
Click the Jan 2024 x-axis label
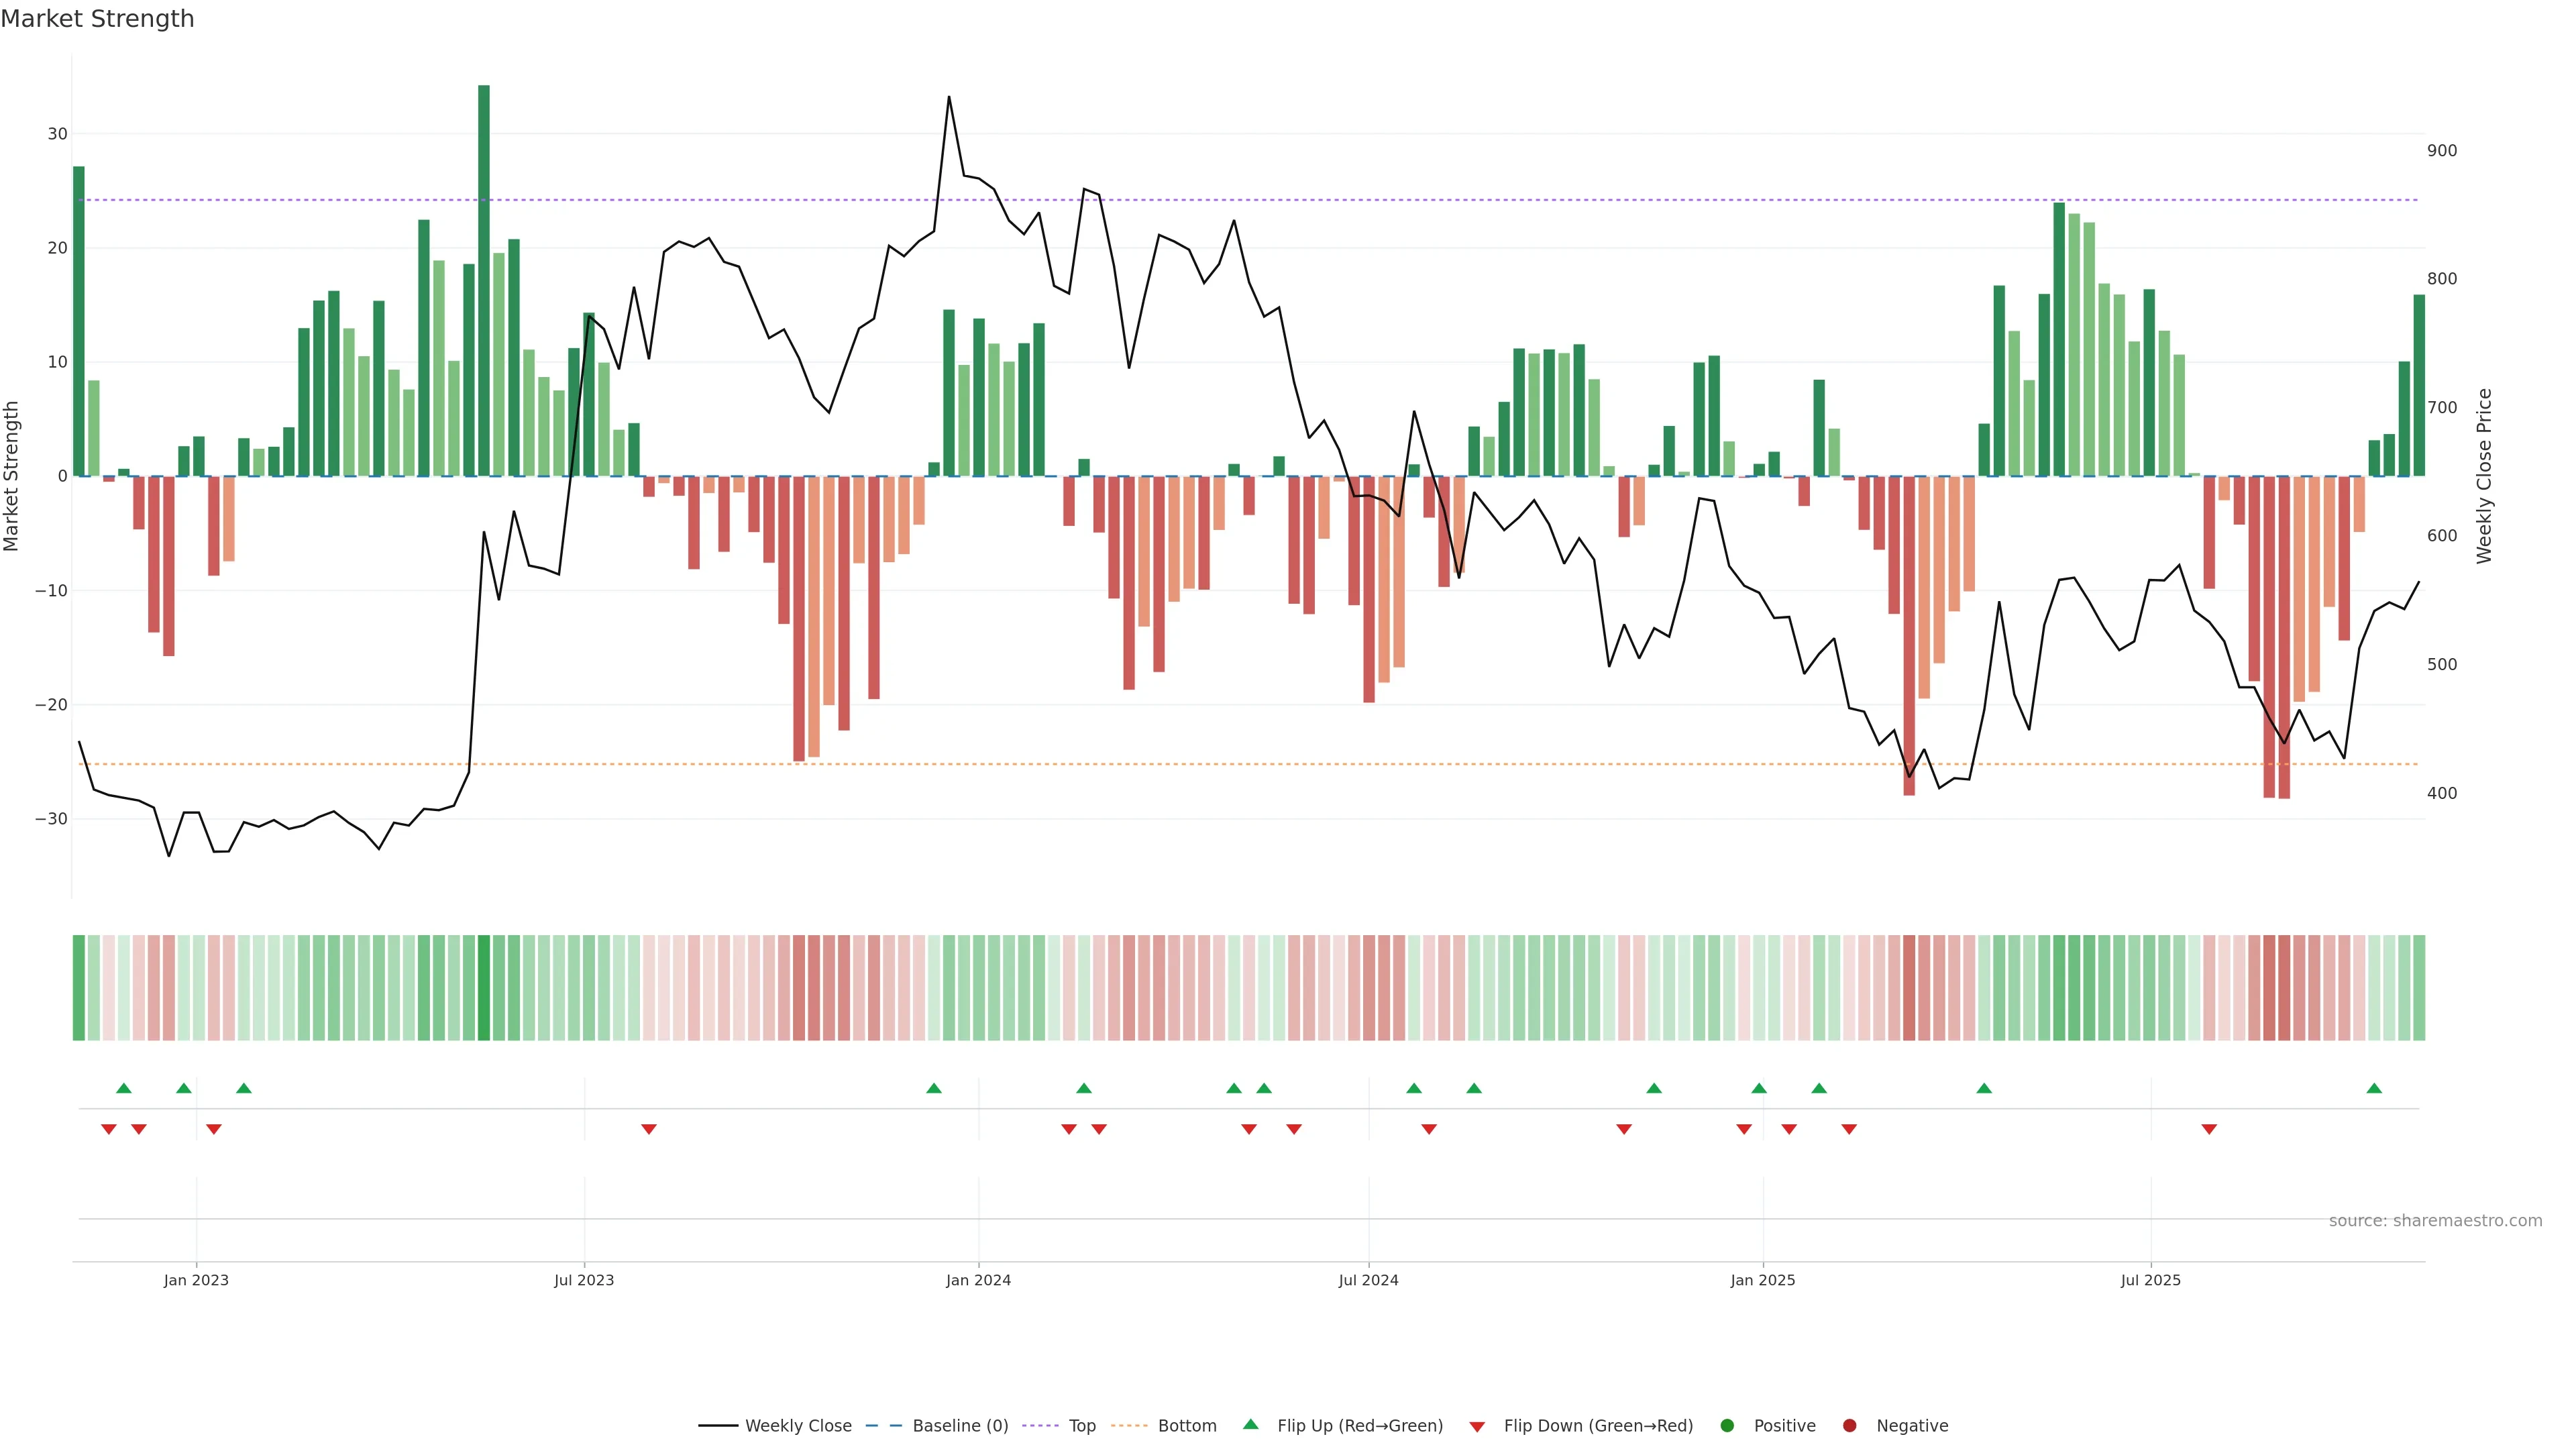(978, 1280)
